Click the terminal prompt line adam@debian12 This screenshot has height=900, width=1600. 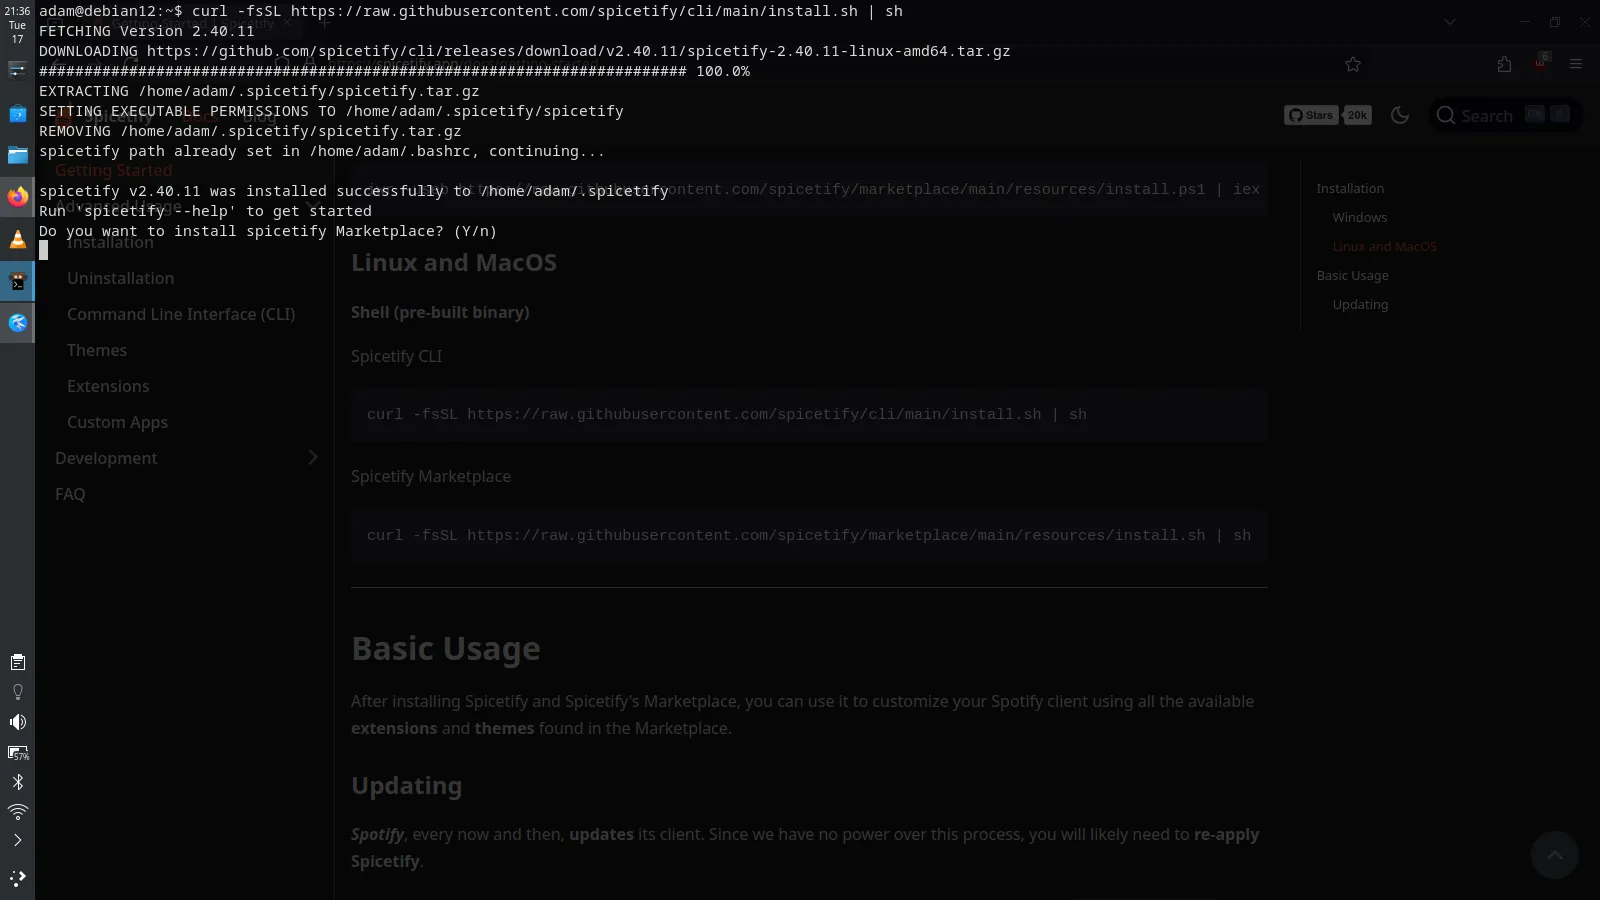coord(471,11)
